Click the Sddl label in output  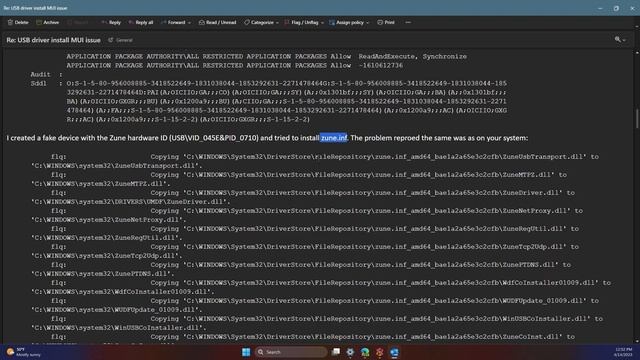[38, 83]
